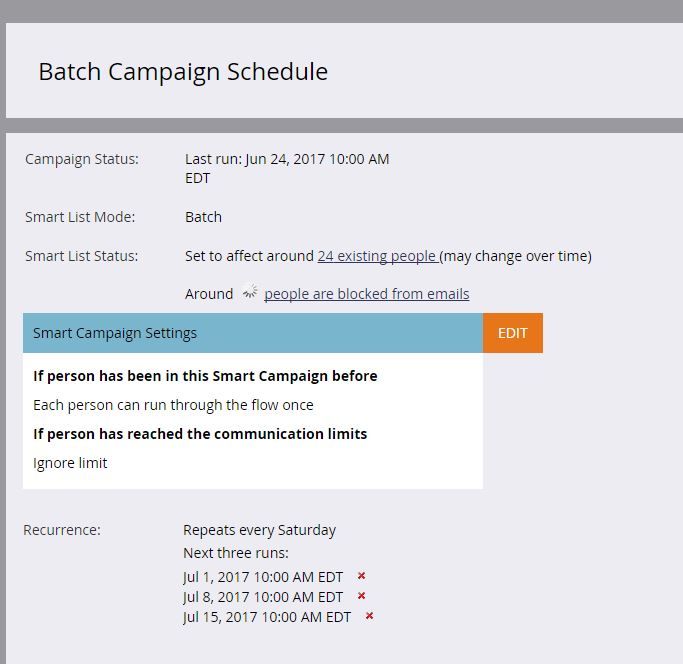
Task: Click the communication limits heading
Action: [200, 434]
